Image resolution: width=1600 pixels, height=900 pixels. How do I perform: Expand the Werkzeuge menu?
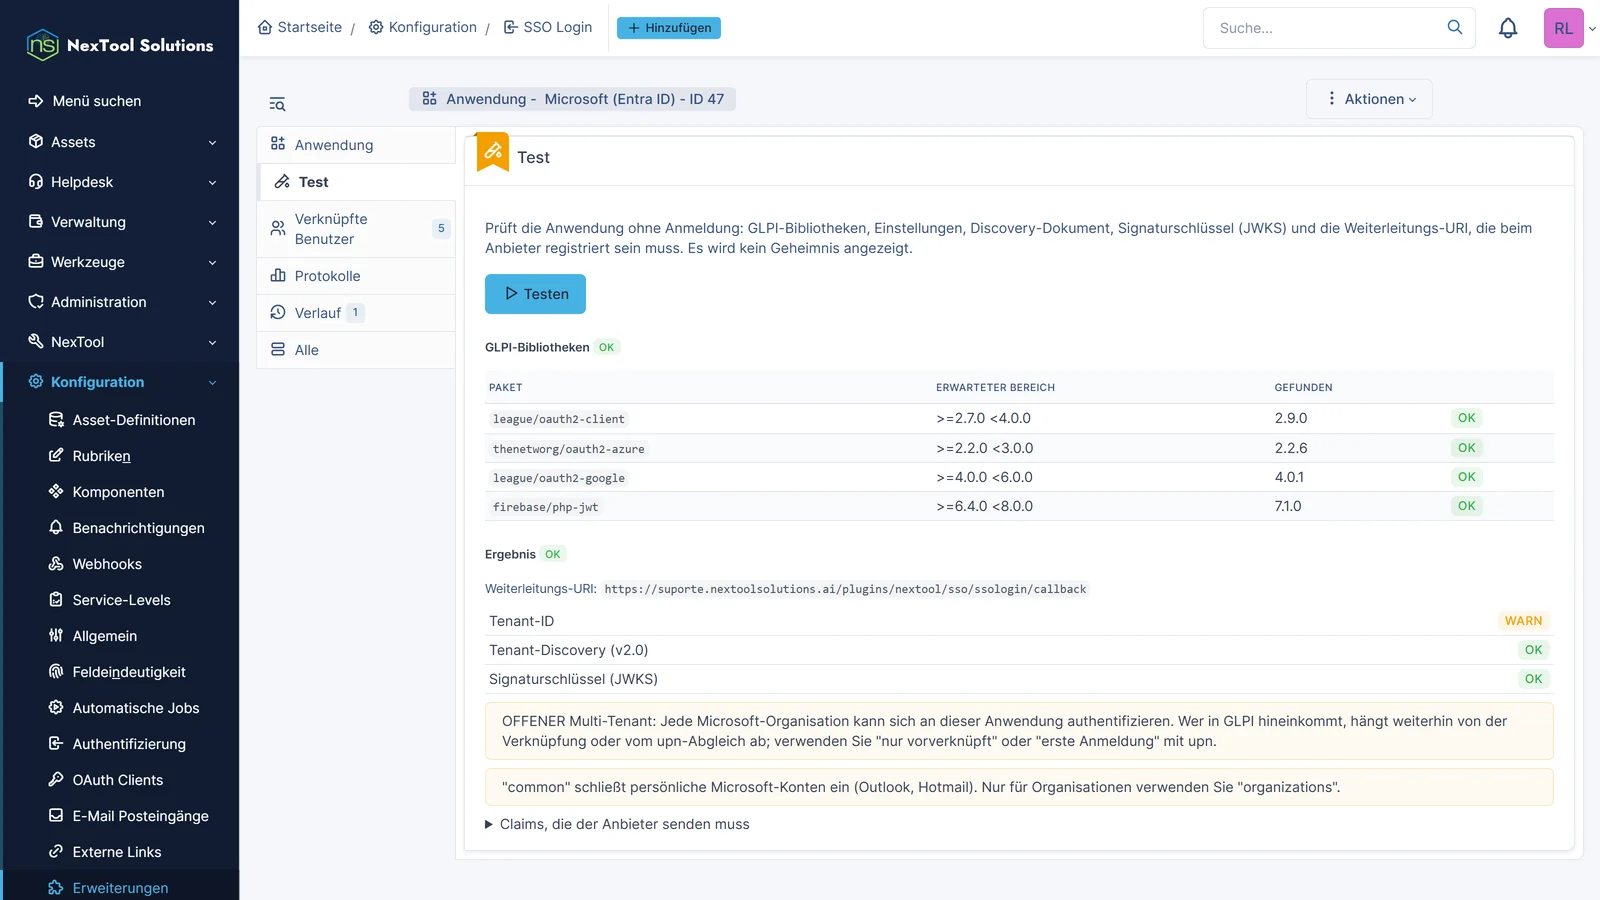(120, 262)
